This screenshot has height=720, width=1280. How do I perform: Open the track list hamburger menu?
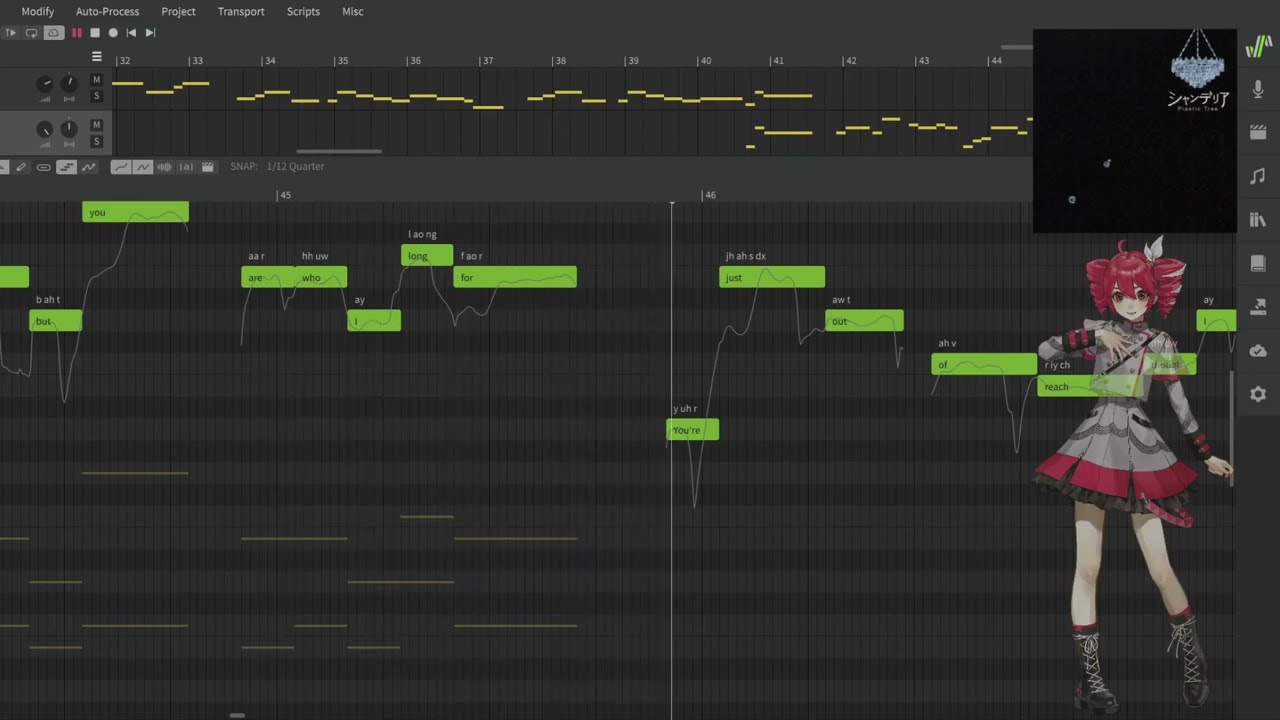(97, 57)
